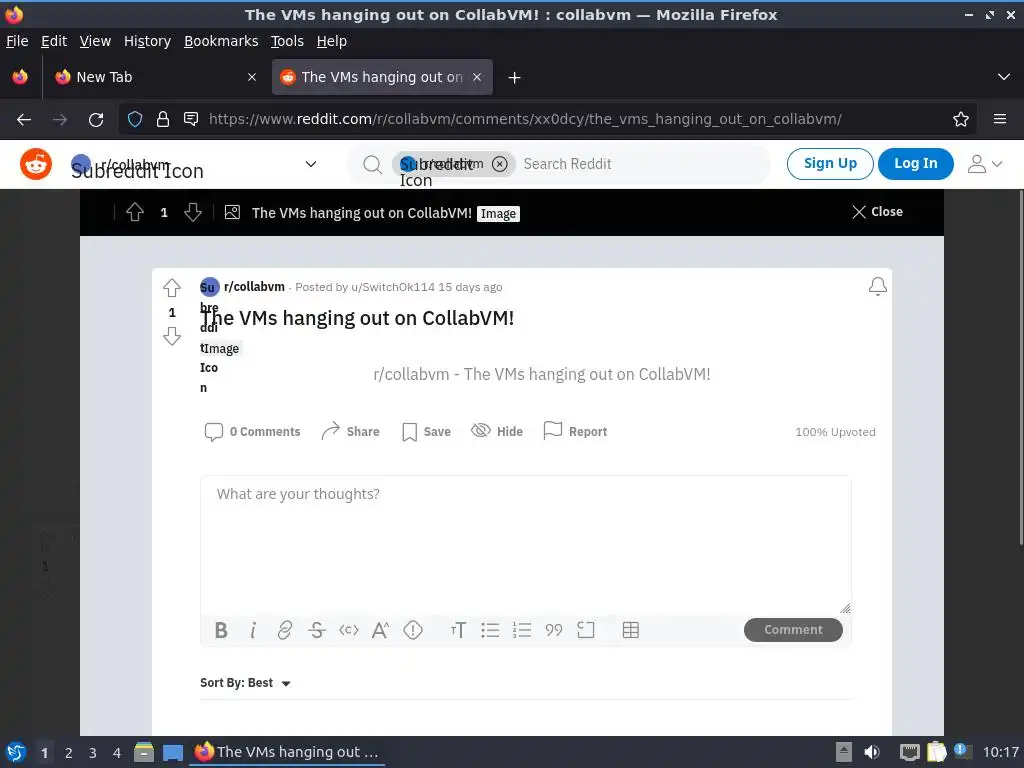Insert a code block
Image resolution: width=1024 pixels, height=768 pixels.
point(586,630)
